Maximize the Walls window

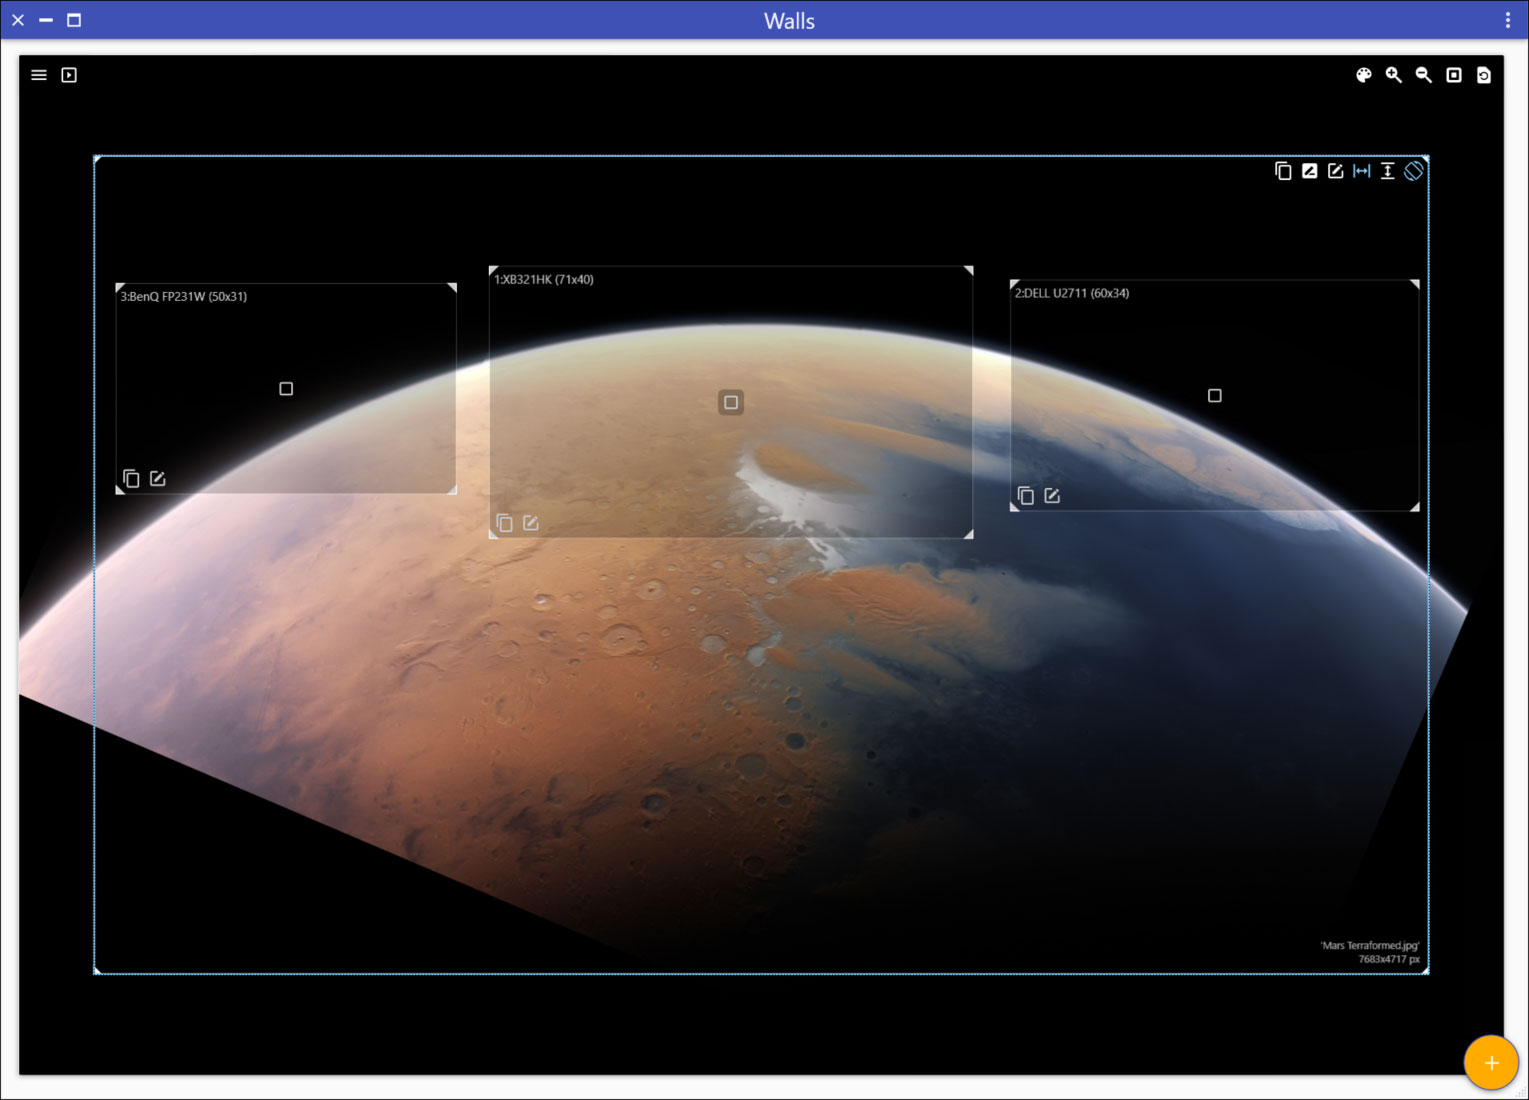point(74,20)
